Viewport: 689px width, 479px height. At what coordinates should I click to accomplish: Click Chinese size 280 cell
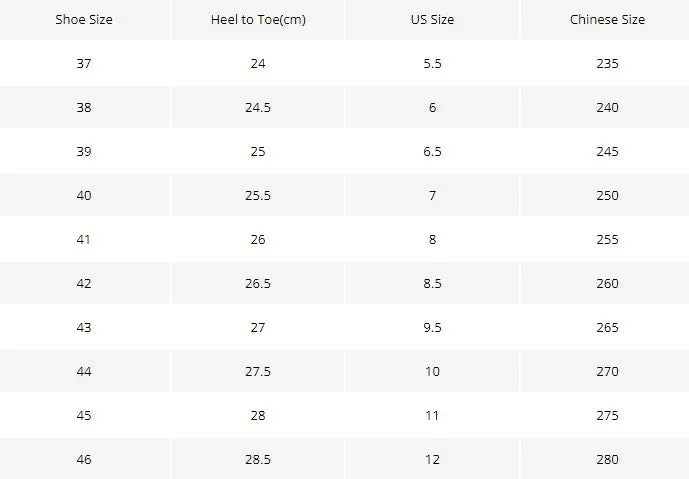point(607,459)
